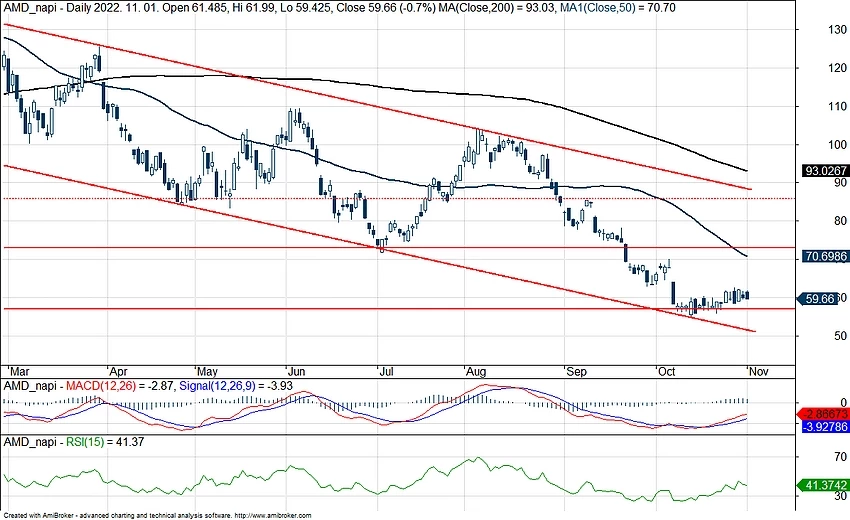This screenshot has height=520, width=850.
Task: Click the May label on the time axis
Action: click(207, 371)
